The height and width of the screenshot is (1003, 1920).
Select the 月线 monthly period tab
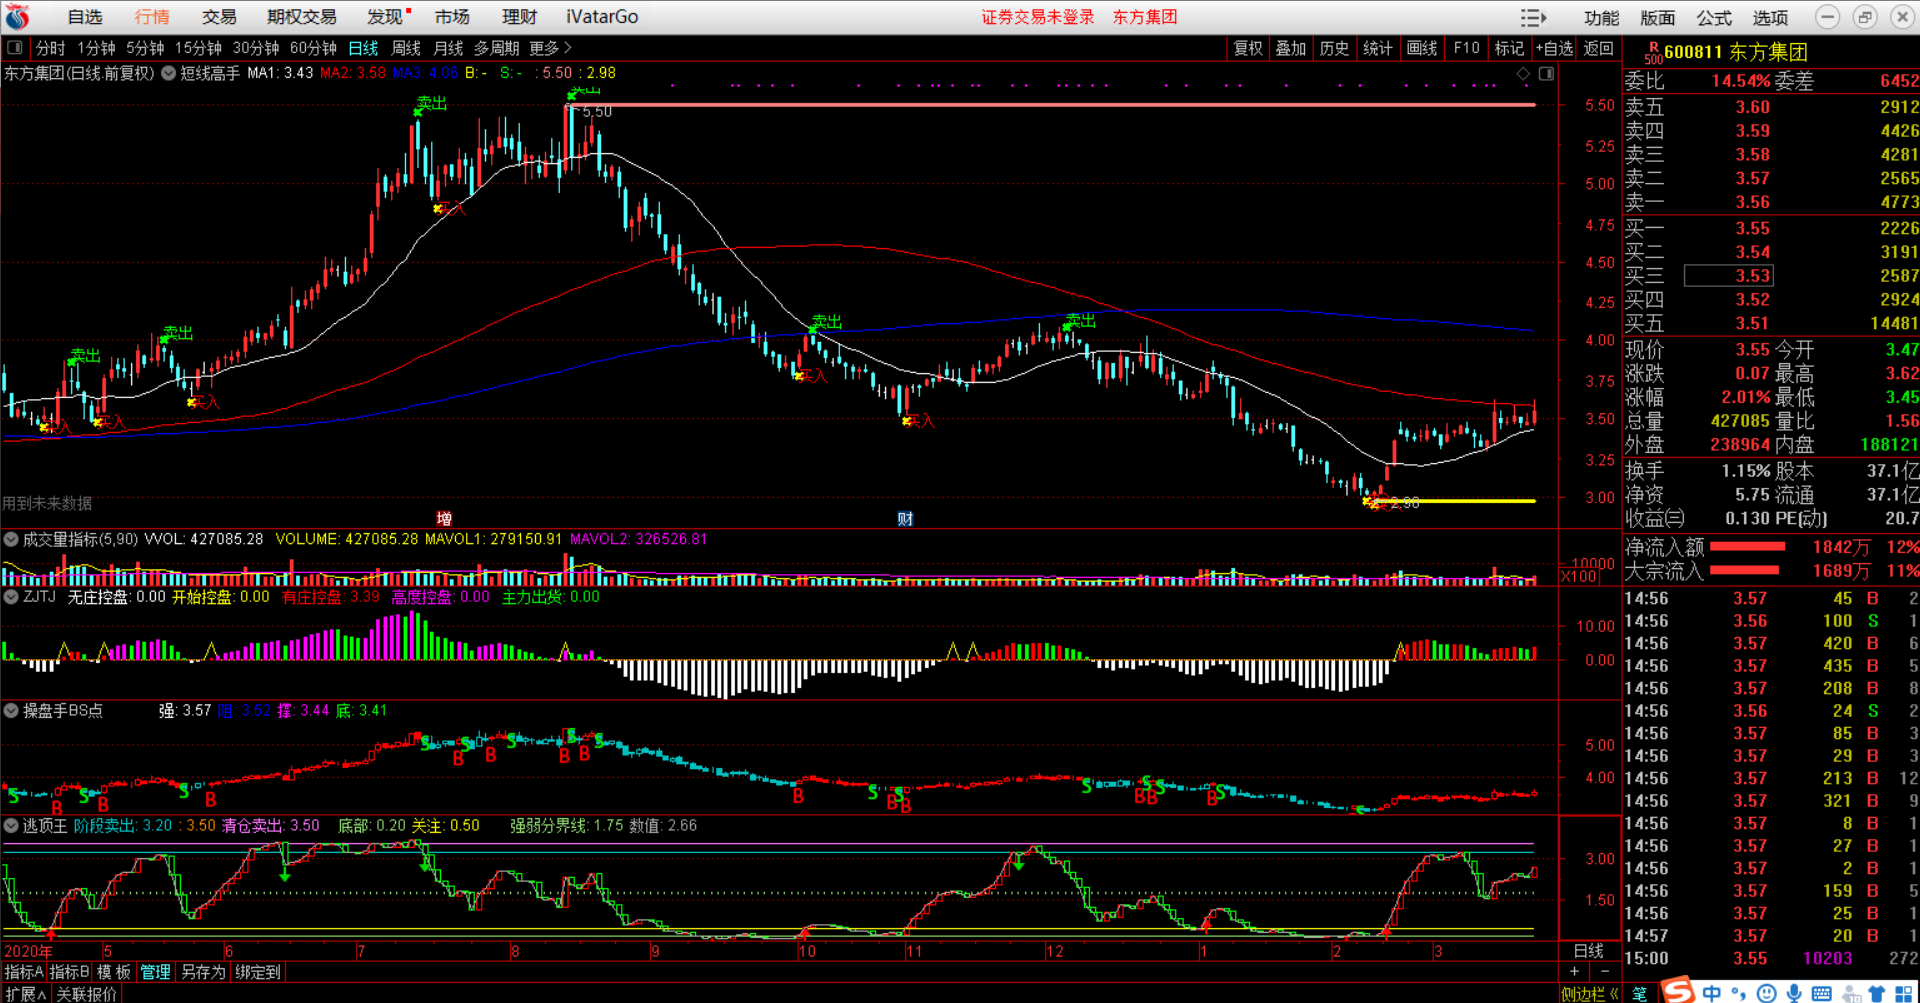pyautogui.click(x=448, y=48)
